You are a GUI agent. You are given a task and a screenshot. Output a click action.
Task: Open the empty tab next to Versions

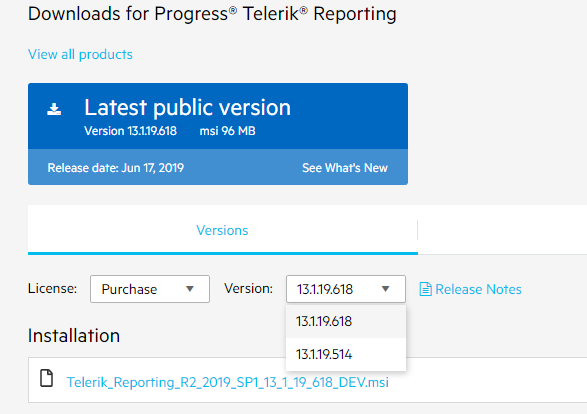click(x=502, y=230)
